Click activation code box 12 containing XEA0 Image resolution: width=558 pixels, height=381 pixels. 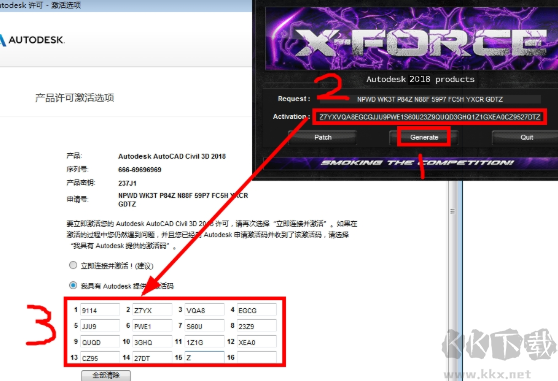point(257,342)
